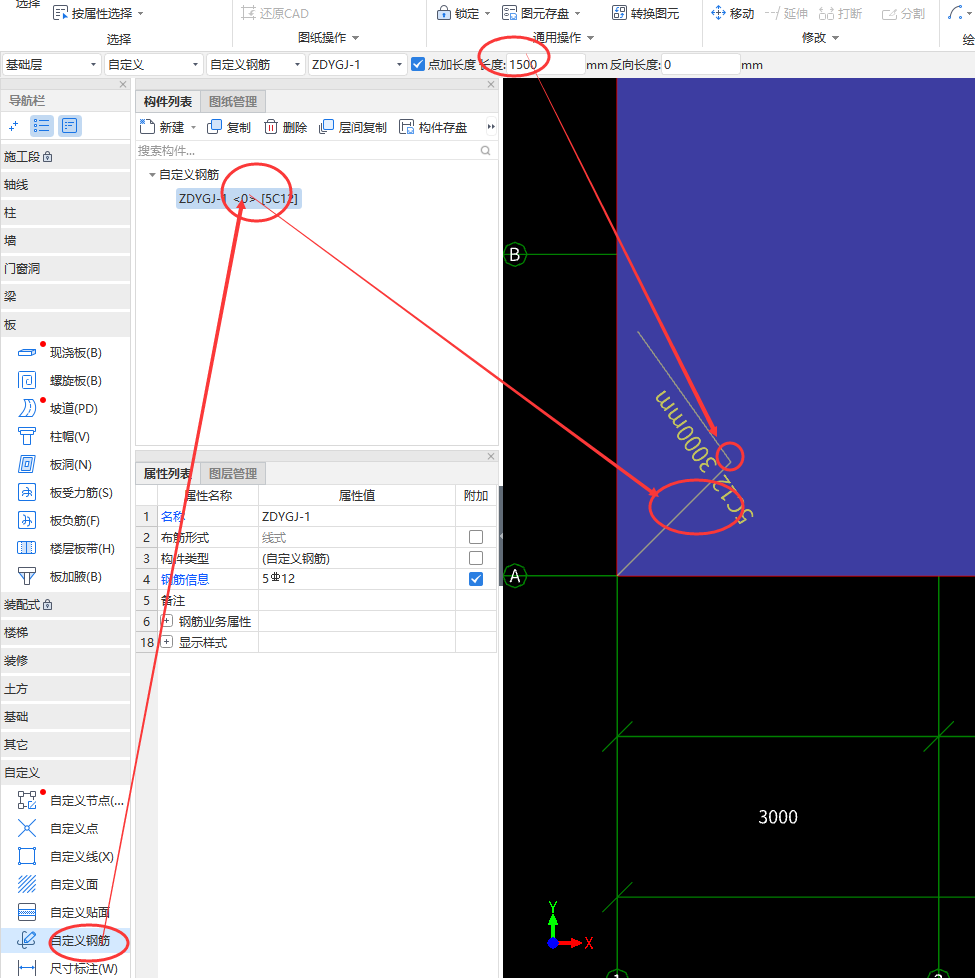This screenshot has height=978, width=975.
Task: Click the 转换图元 convert element tool
Action: coord(646,13)
